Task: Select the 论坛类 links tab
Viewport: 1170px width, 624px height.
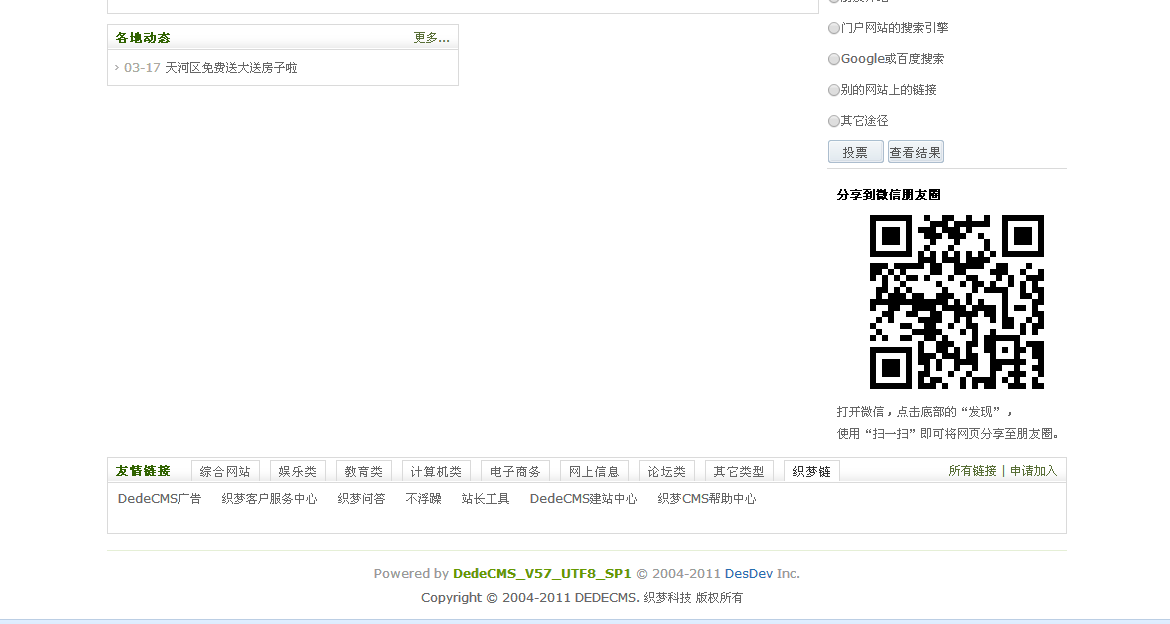Action: pos(666,472)
